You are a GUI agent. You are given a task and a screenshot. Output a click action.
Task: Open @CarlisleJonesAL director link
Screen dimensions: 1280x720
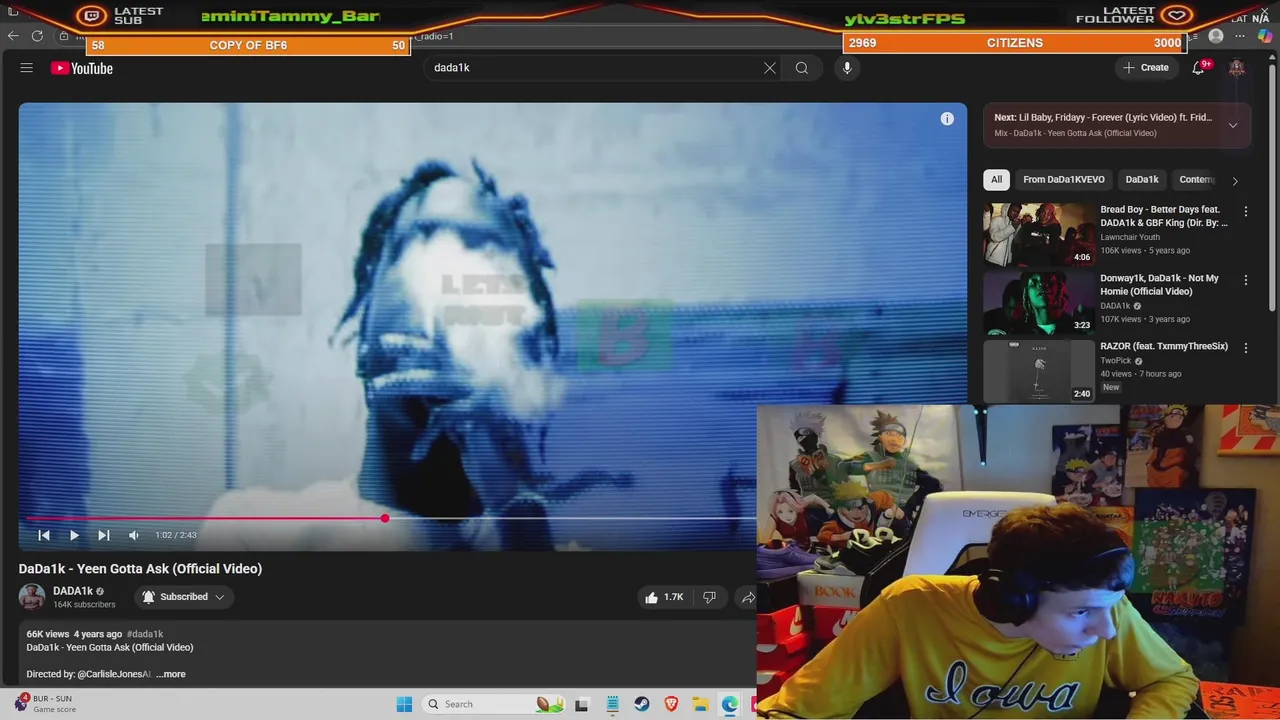115,674
